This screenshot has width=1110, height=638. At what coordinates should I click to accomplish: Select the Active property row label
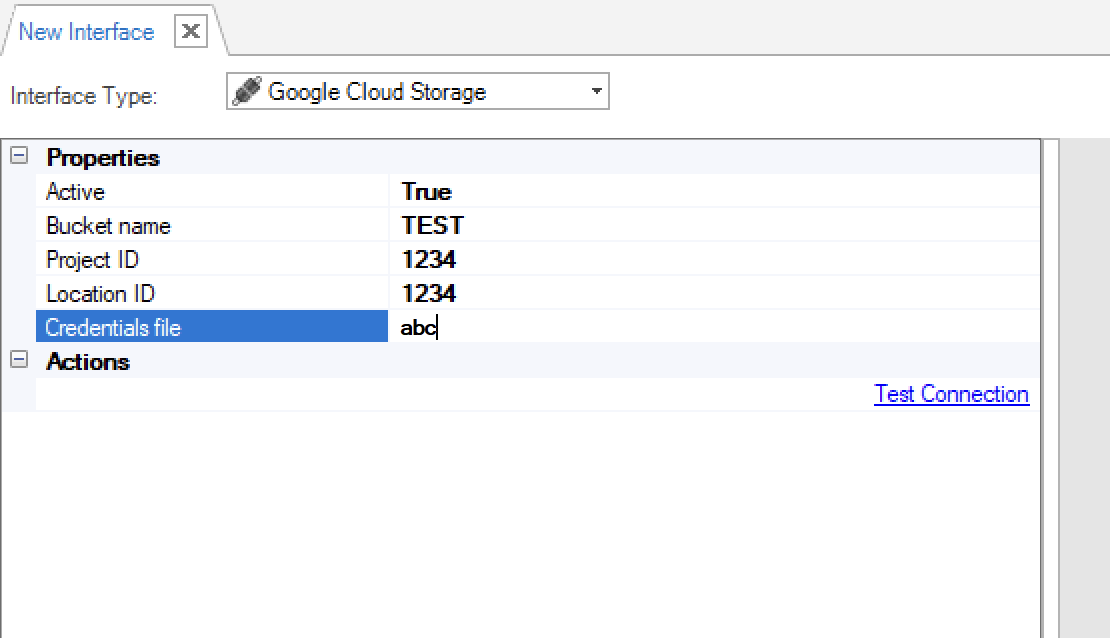point(75,192)
